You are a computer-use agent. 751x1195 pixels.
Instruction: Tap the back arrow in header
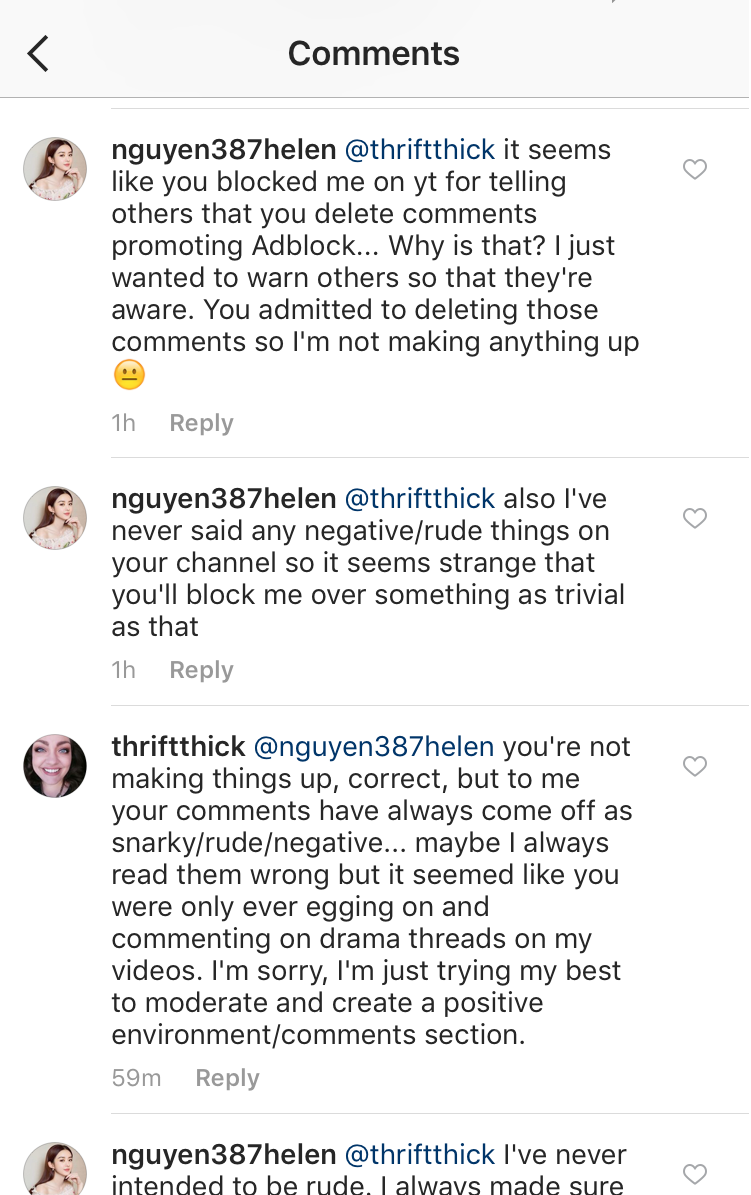coord(38,53)
